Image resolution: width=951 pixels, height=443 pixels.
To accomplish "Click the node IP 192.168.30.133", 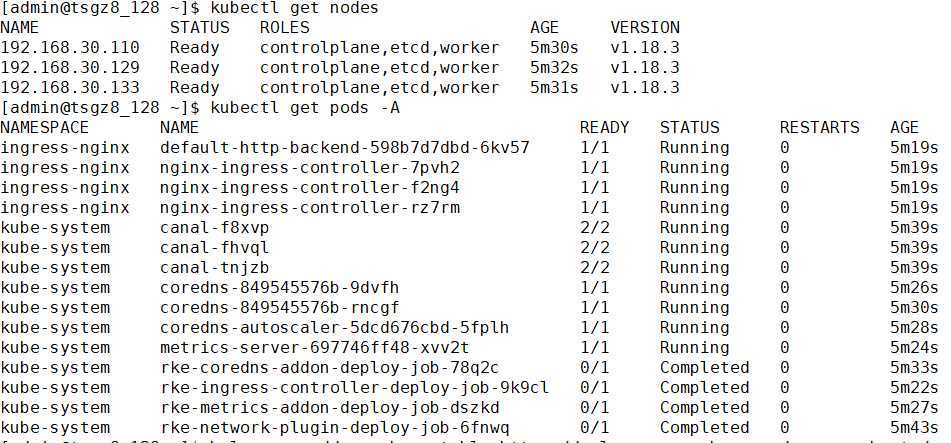I will (70, 87).
